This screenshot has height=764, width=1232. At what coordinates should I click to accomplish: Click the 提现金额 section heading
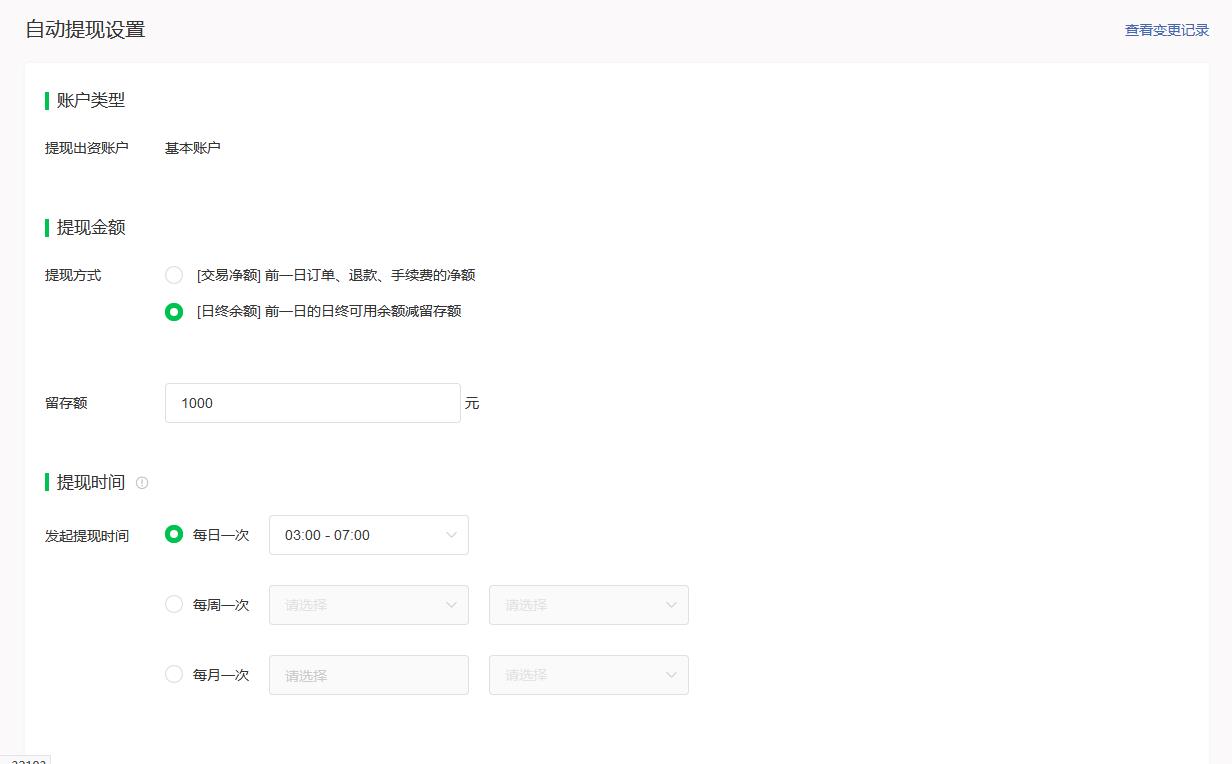coord(91,227)
